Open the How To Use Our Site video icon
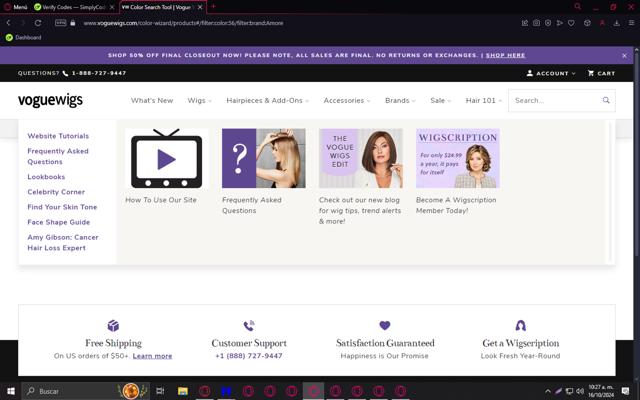Viewport: 640px width, 400px height. click(x=167, y=158)
